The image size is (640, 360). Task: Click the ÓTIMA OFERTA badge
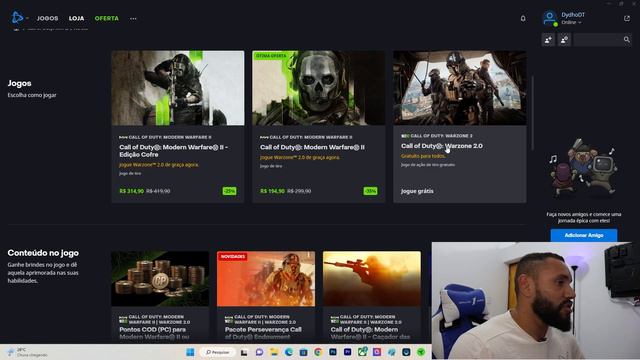271,56
